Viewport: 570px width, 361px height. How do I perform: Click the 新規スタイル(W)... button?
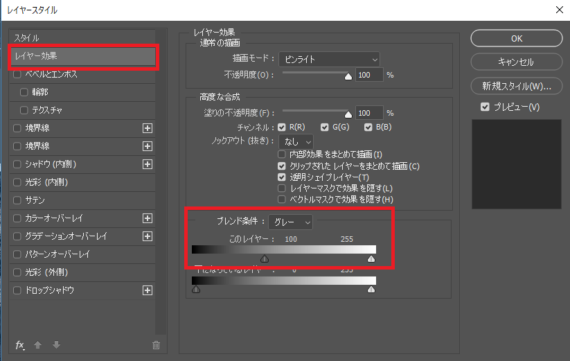coord(517,86)
